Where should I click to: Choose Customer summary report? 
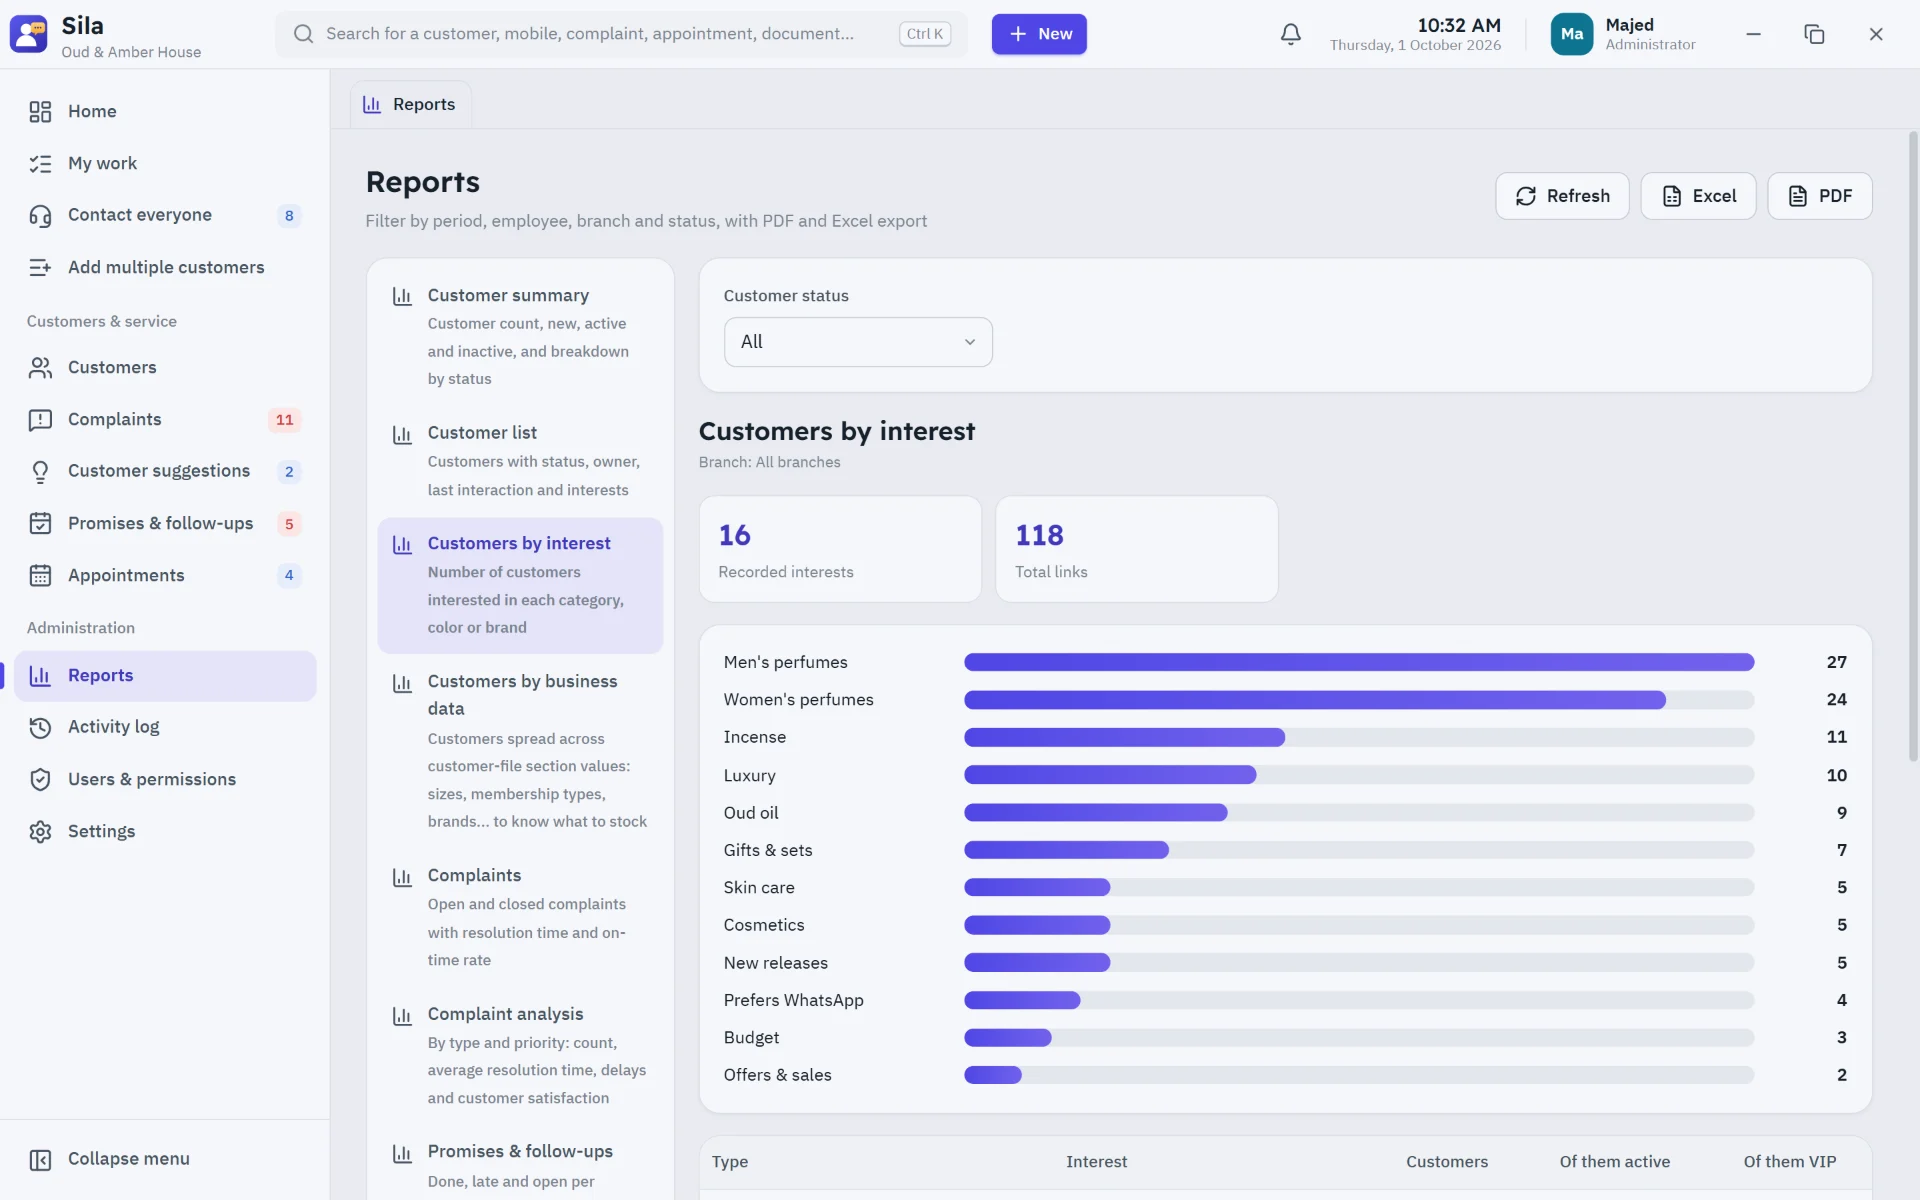point(520,336)
